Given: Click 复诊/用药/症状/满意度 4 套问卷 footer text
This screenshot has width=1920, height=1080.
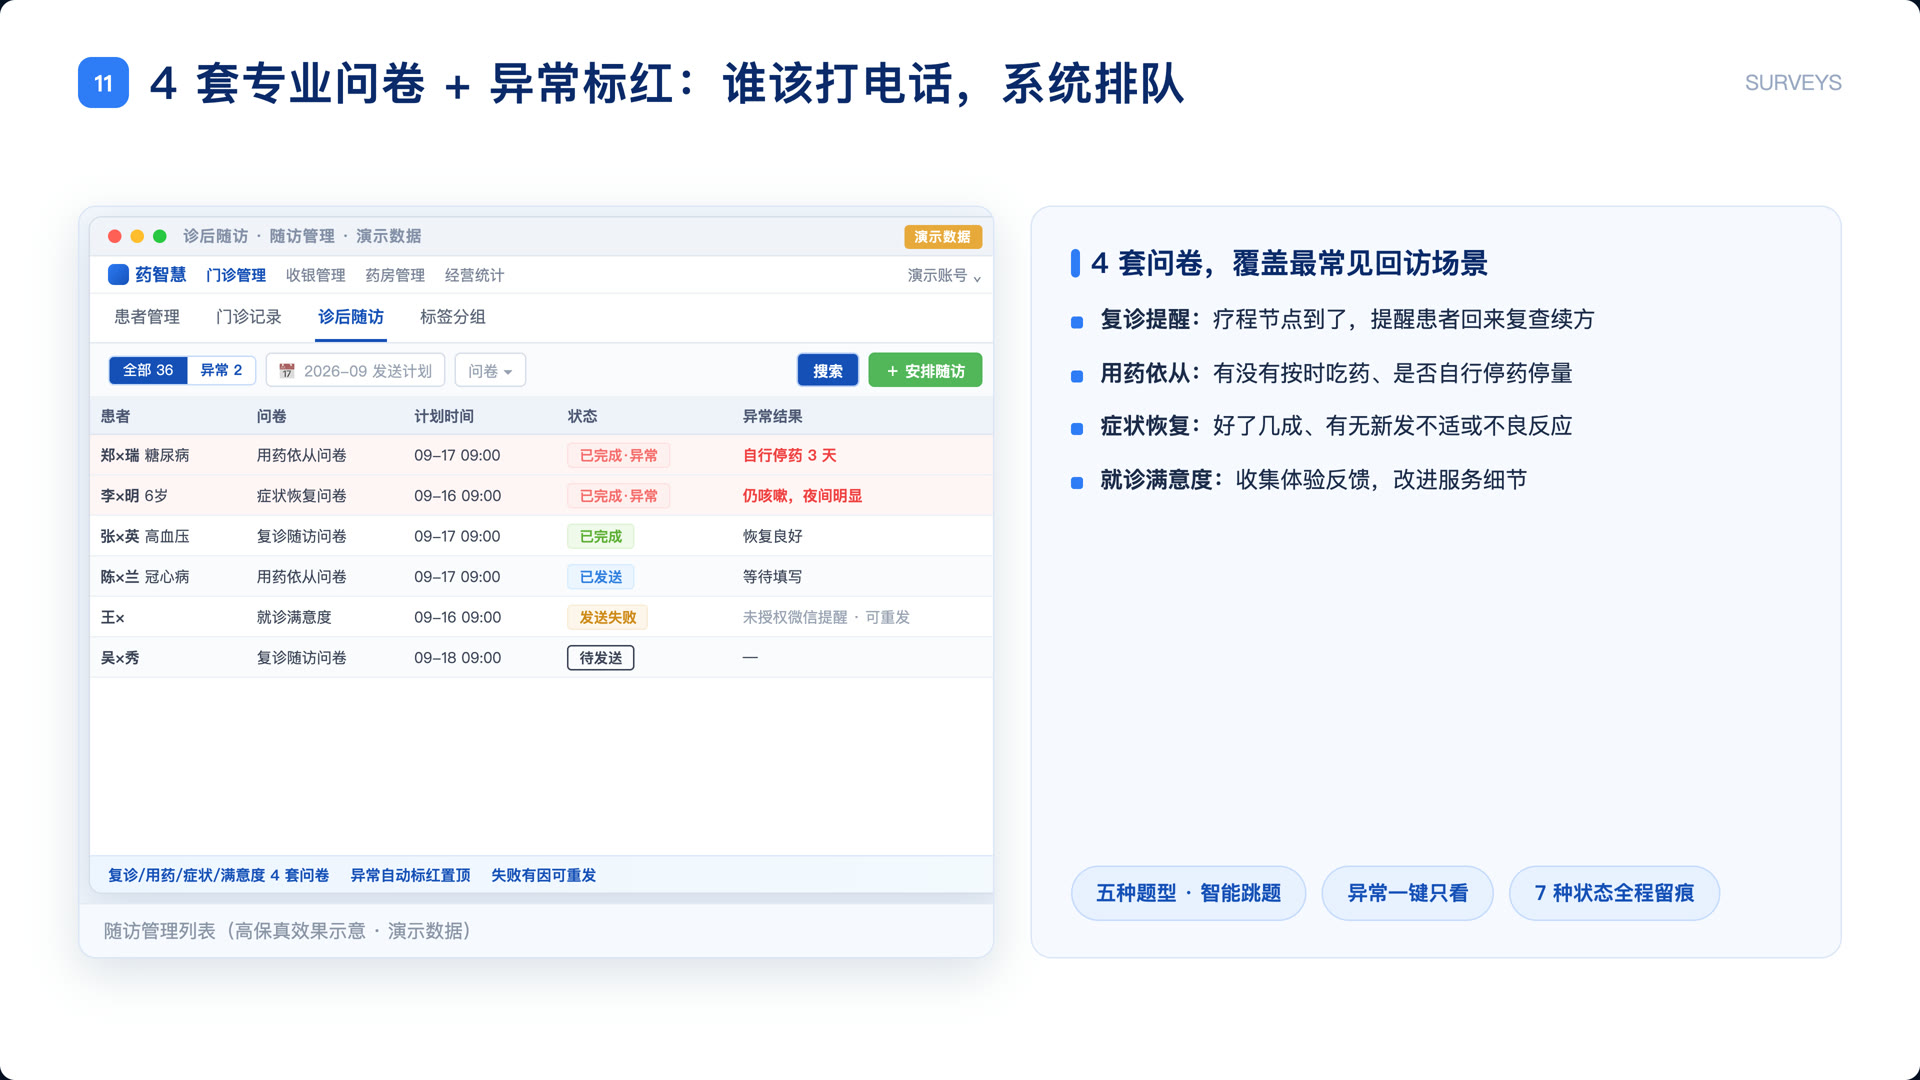Looking at the screenshot, I should pyautogui.click(x=219, y=875).
